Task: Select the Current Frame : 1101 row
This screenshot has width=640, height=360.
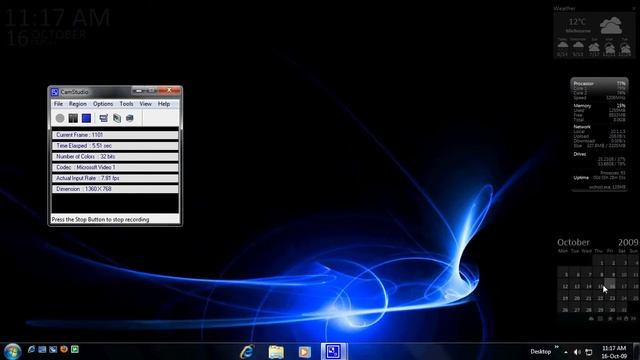Action: coord(115,135)
